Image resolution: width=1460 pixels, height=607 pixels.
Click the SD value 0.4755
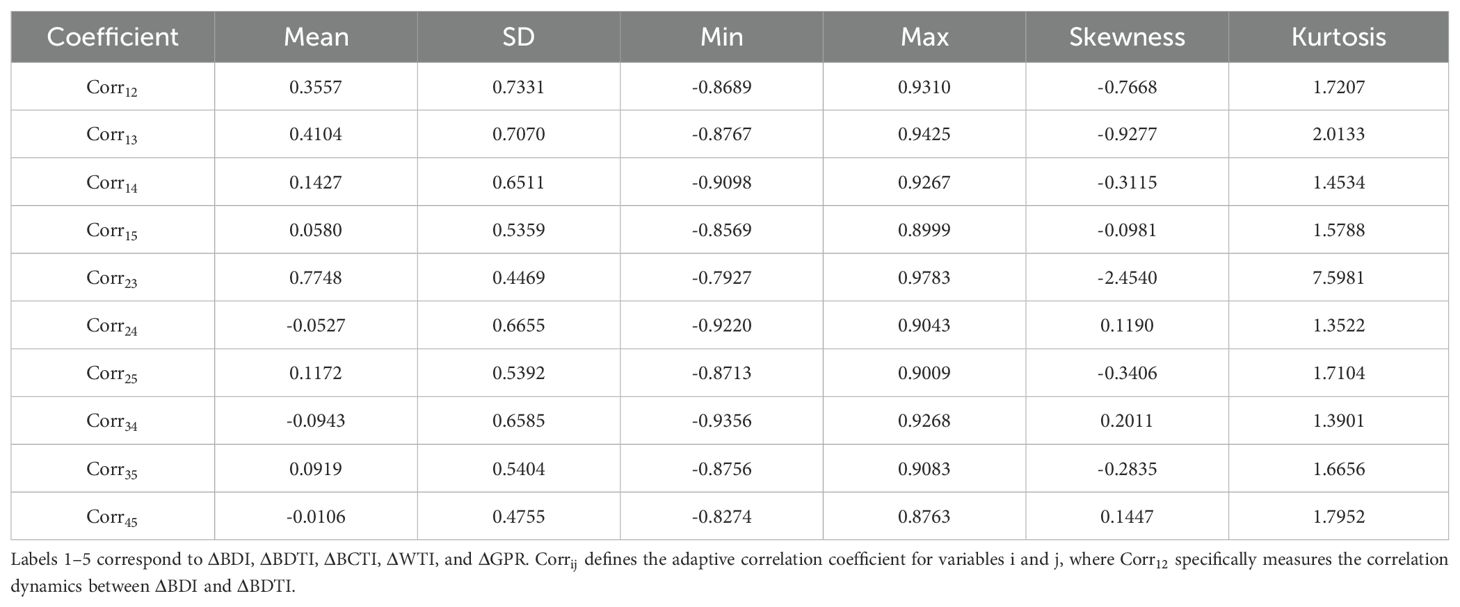coord(518,517)
